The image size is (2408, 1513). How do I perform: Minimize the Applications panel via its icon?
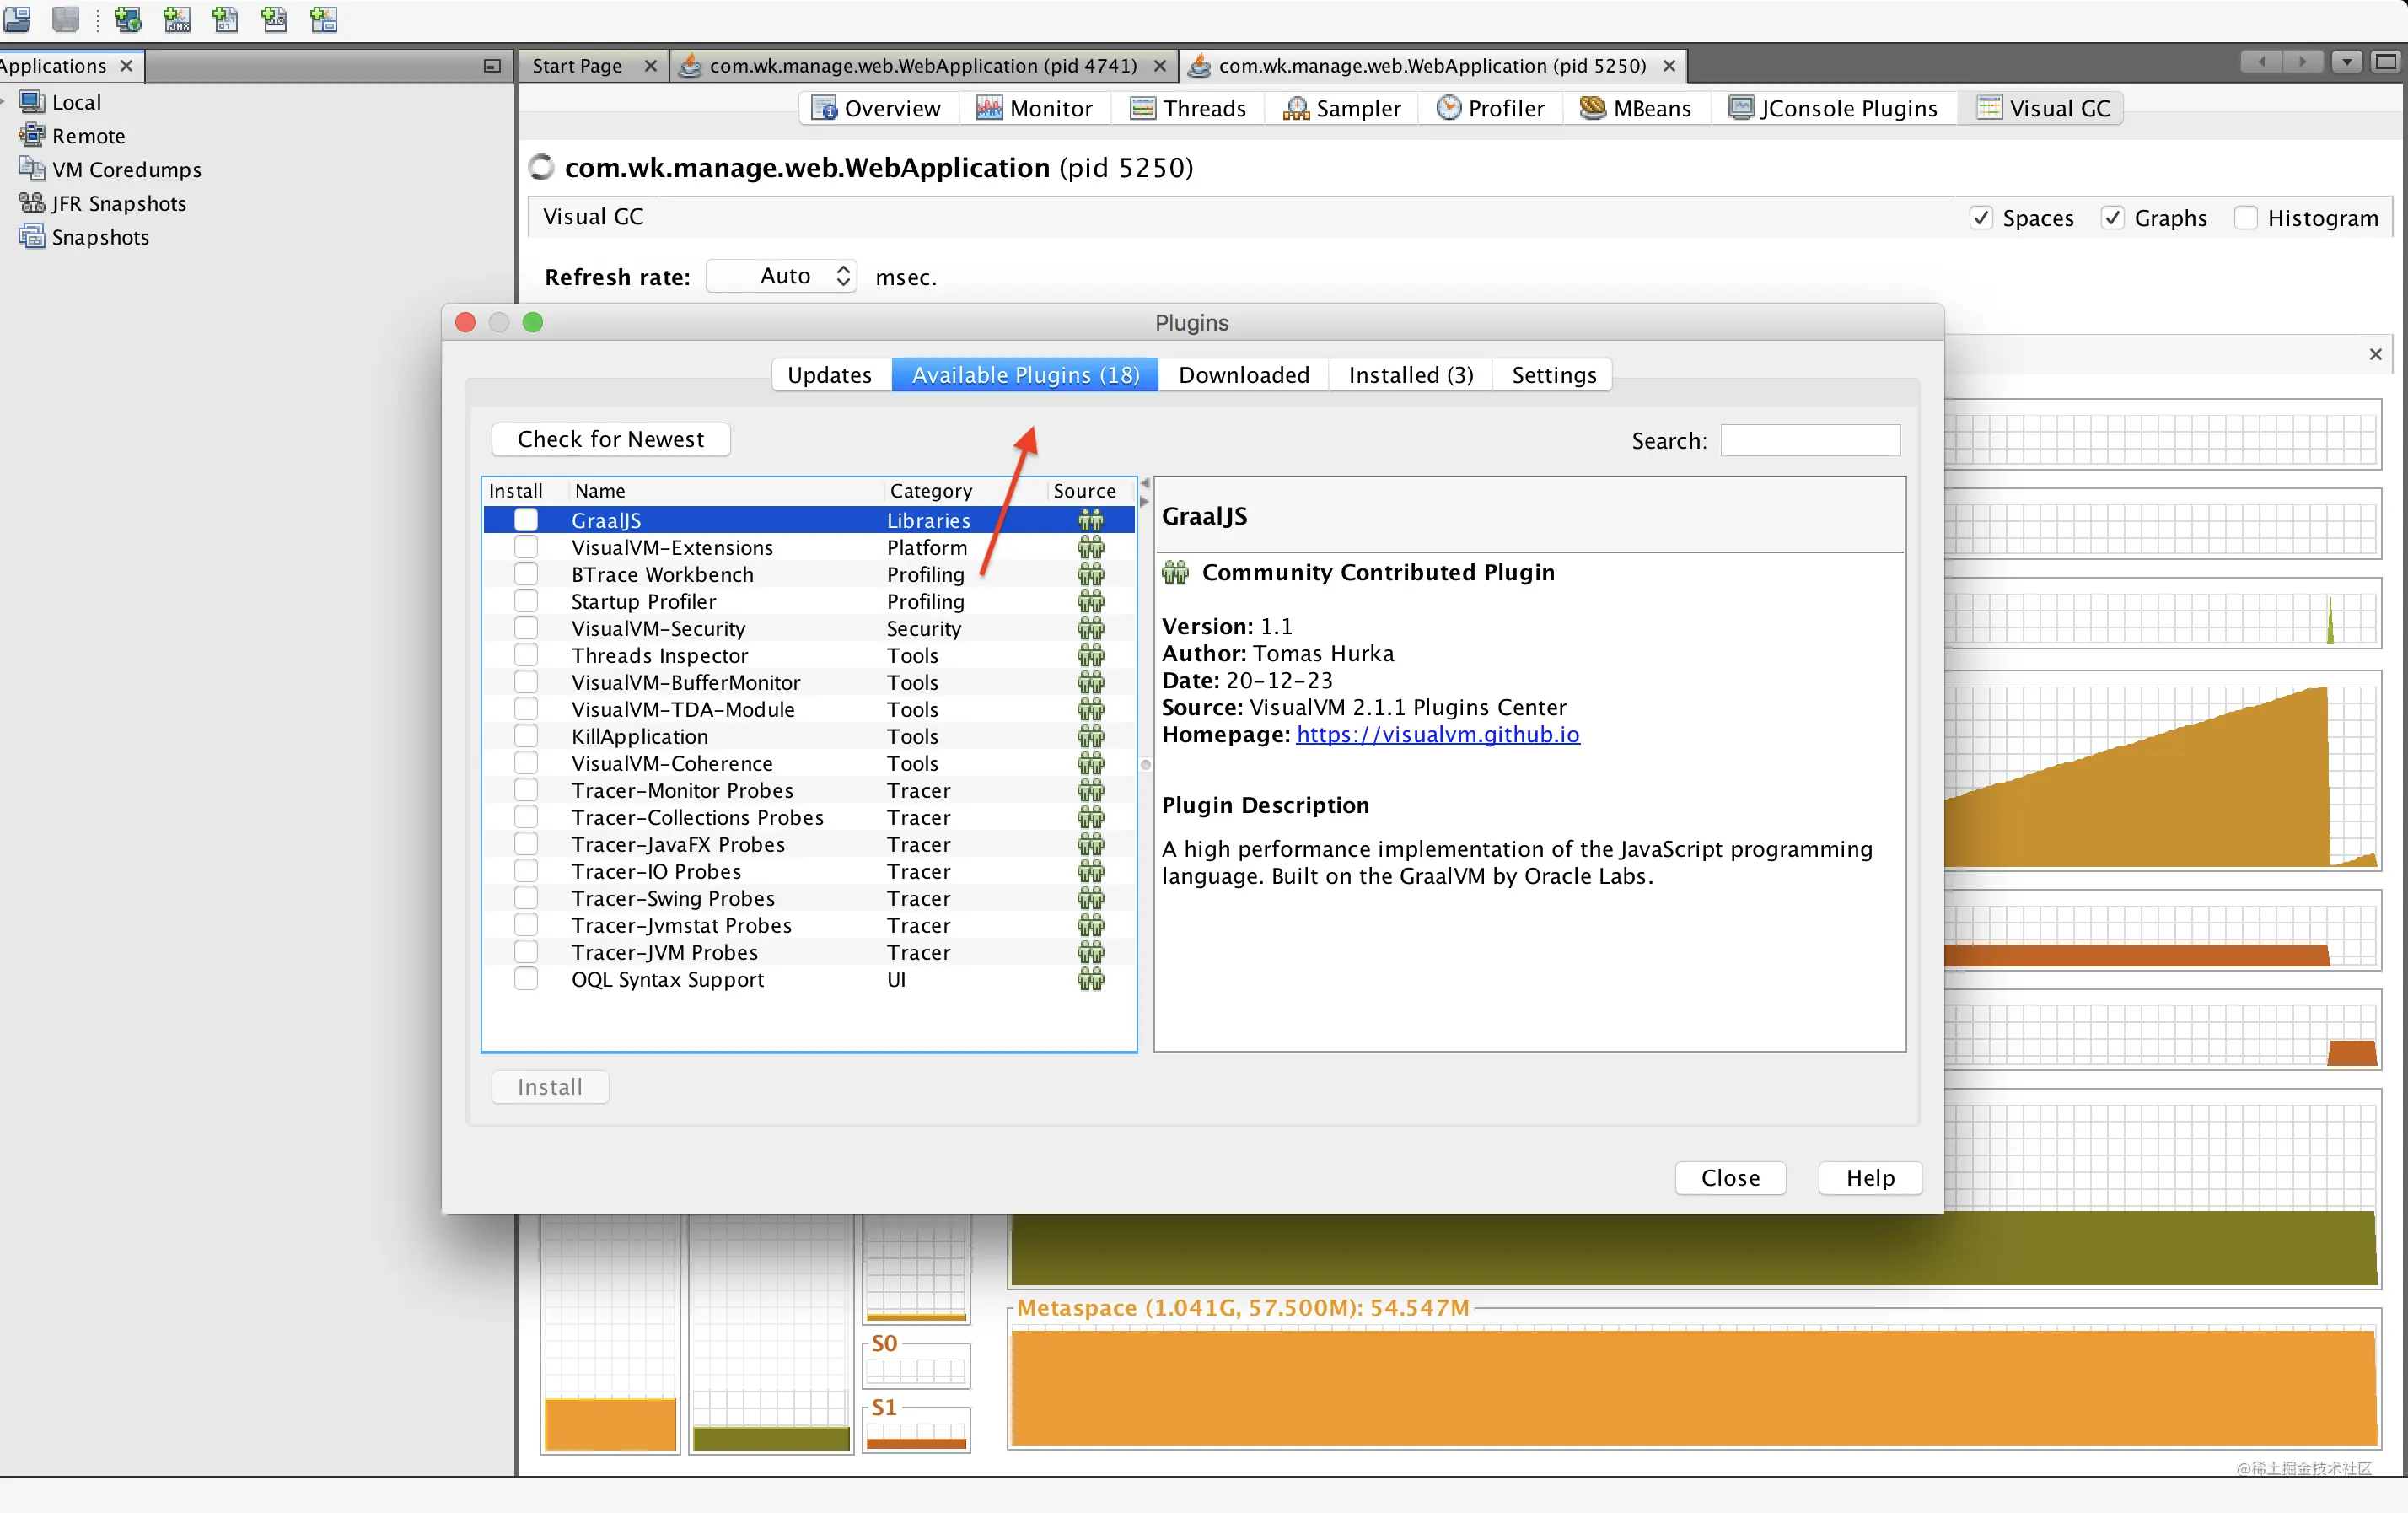click(x=492, y=66)
